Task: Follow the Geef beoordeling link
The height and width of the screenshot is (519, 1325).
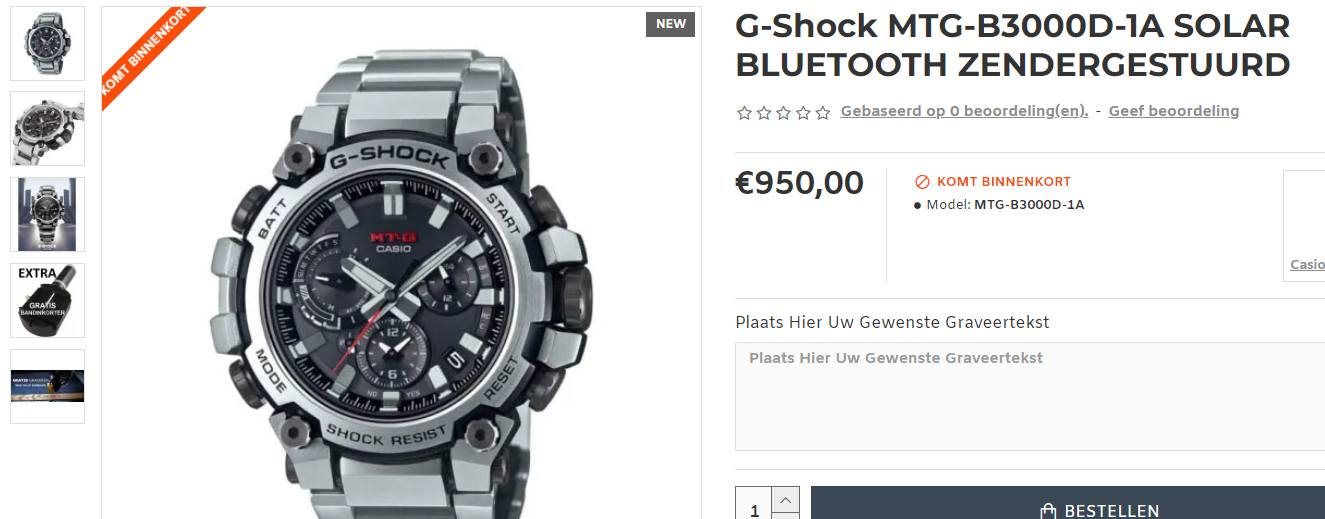Action: pos(1173,111)
